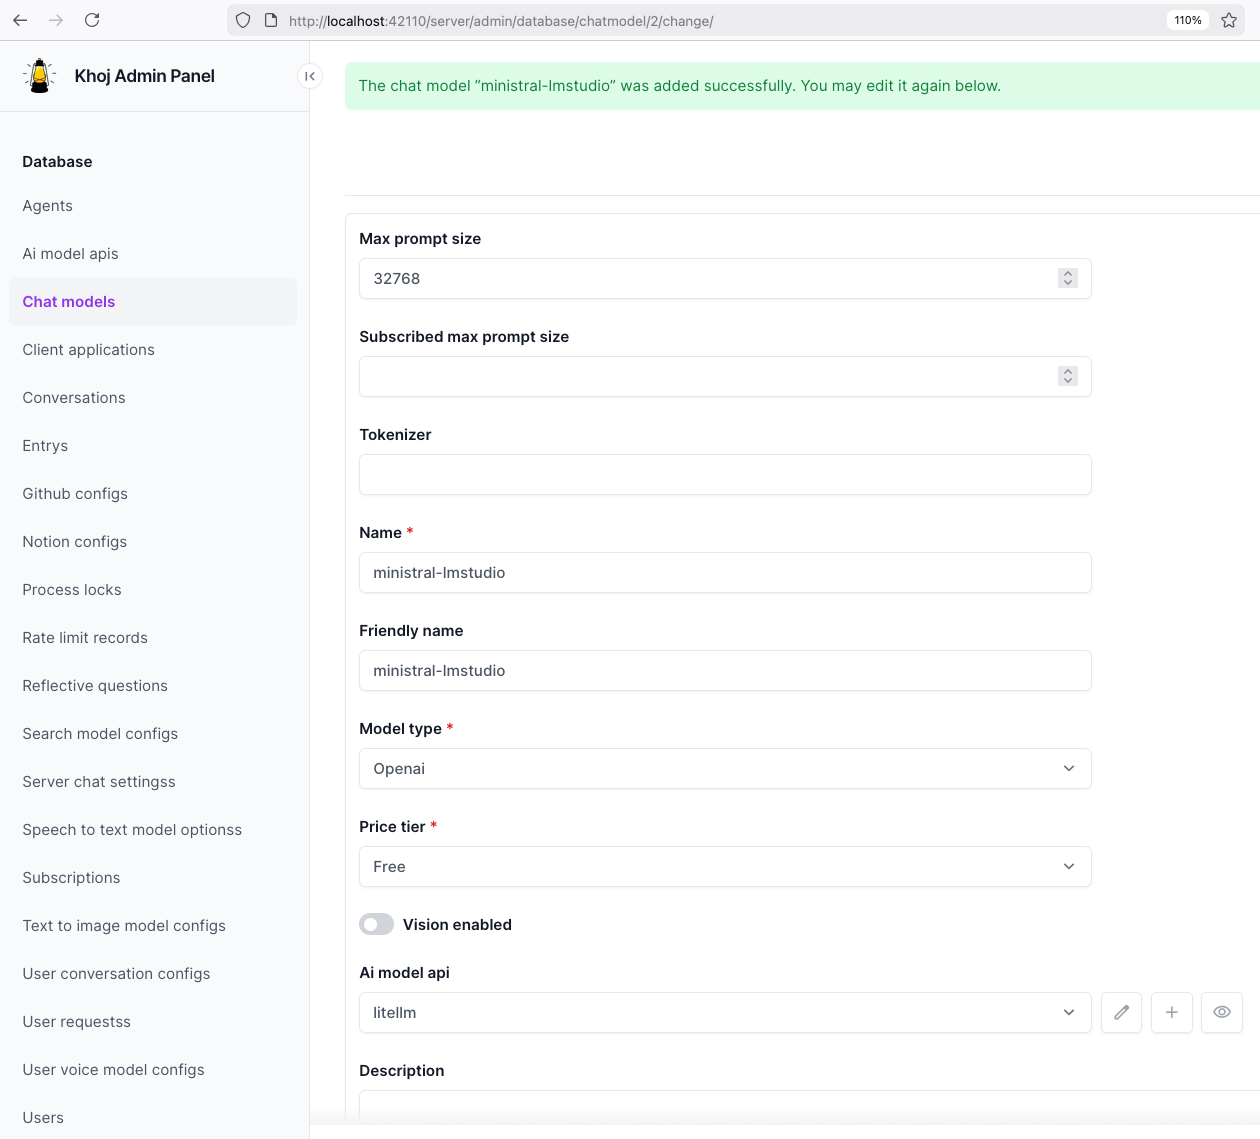Click the Database section heading
This screenshot has height=1139, width=1260.
pyautogui.click(x=57, y=162)
